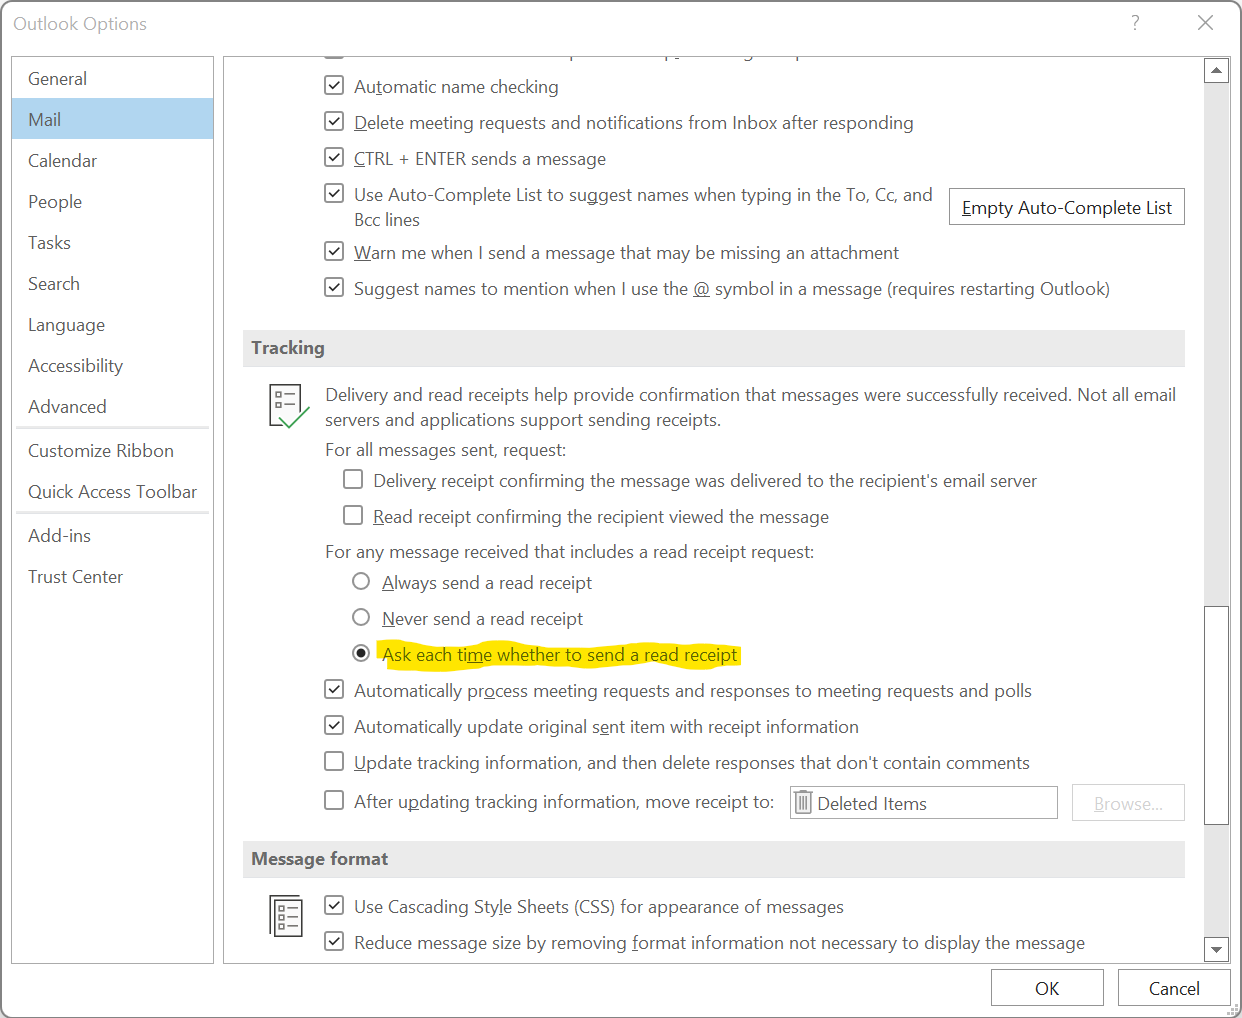Uncheck Automatic name checking
This screenshot has height=1018, width=1242.
pyautogui.click(x=335, y=86)
